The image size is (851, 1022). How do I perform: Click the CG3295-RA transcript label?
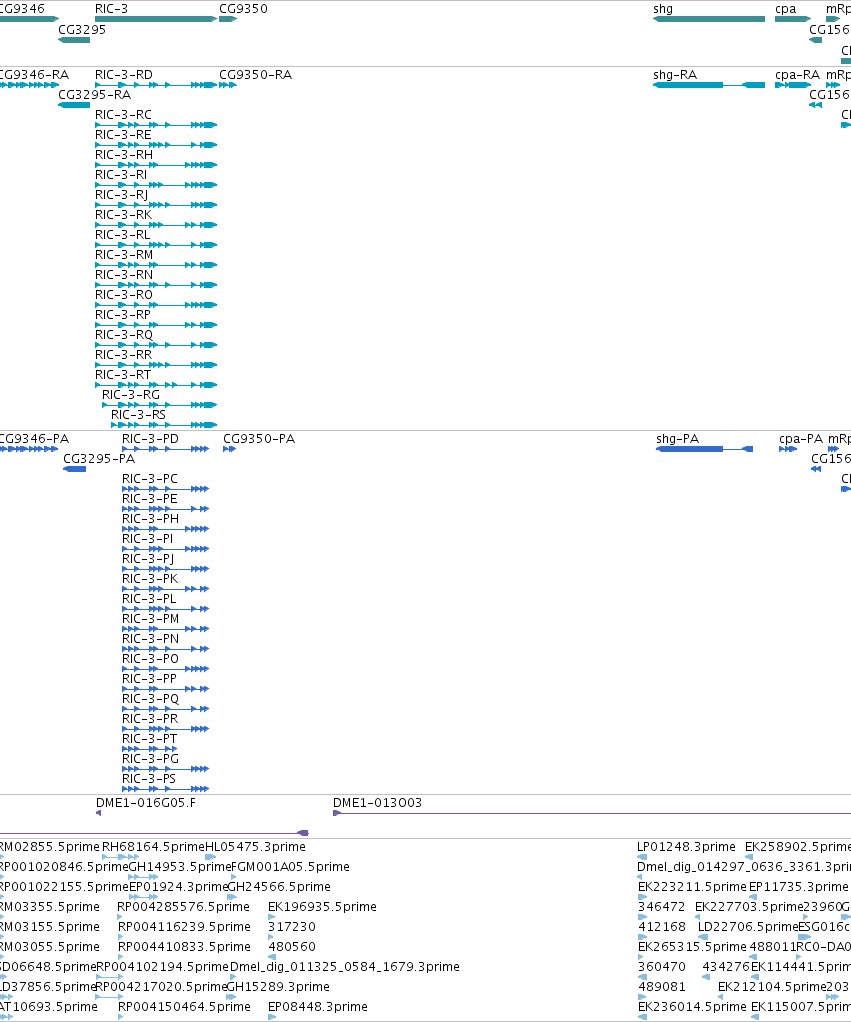(x=94, y=95)
